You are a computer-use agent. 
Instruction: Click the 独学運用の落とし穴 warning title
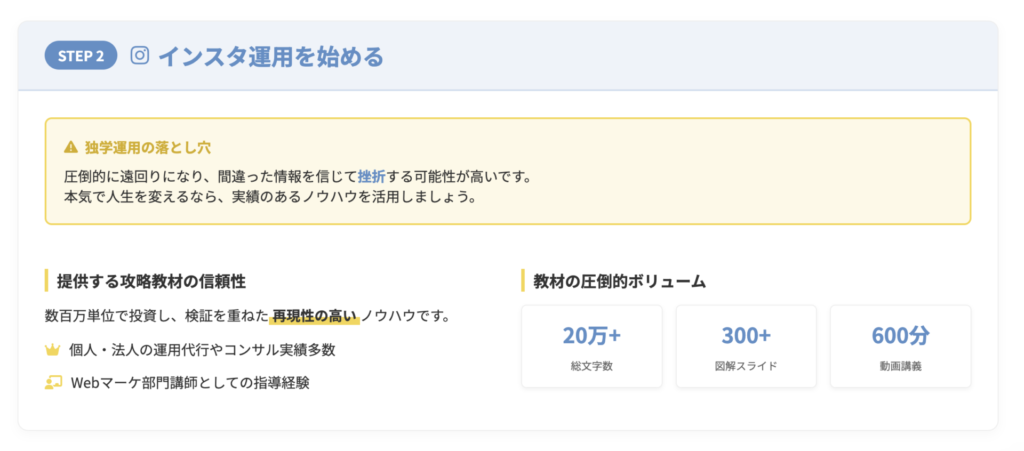147,147
